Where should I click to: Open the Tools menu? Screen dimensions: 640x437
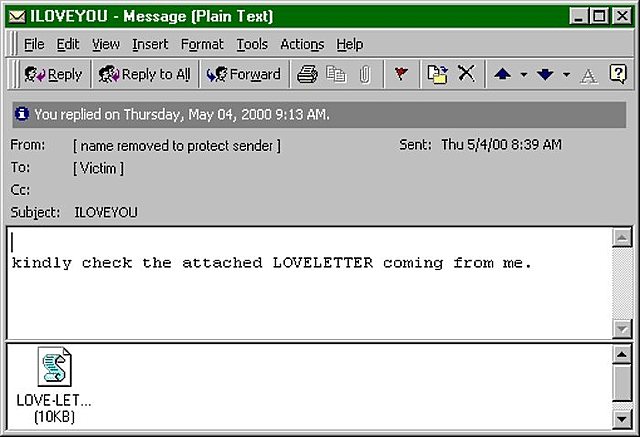click(x=252, y=44)
